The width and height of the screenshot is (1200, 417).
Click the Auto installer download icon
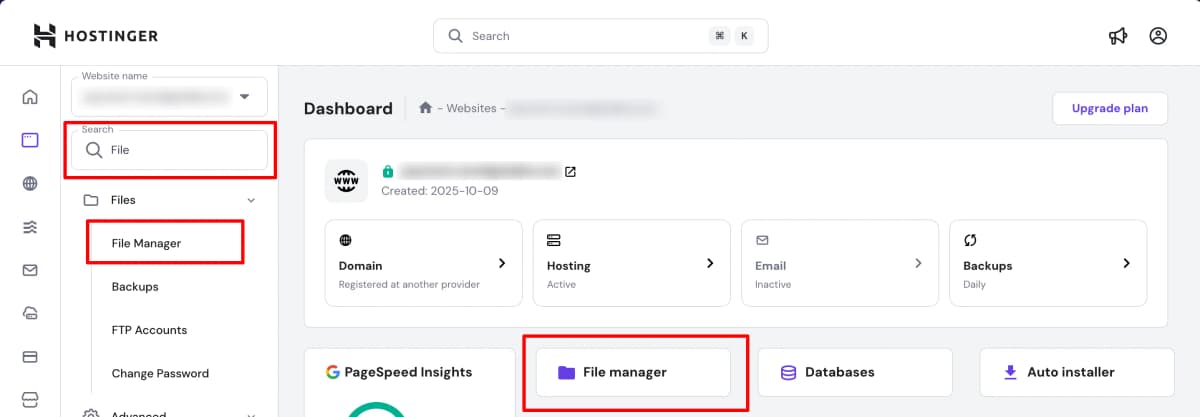tap(1010, 372)
